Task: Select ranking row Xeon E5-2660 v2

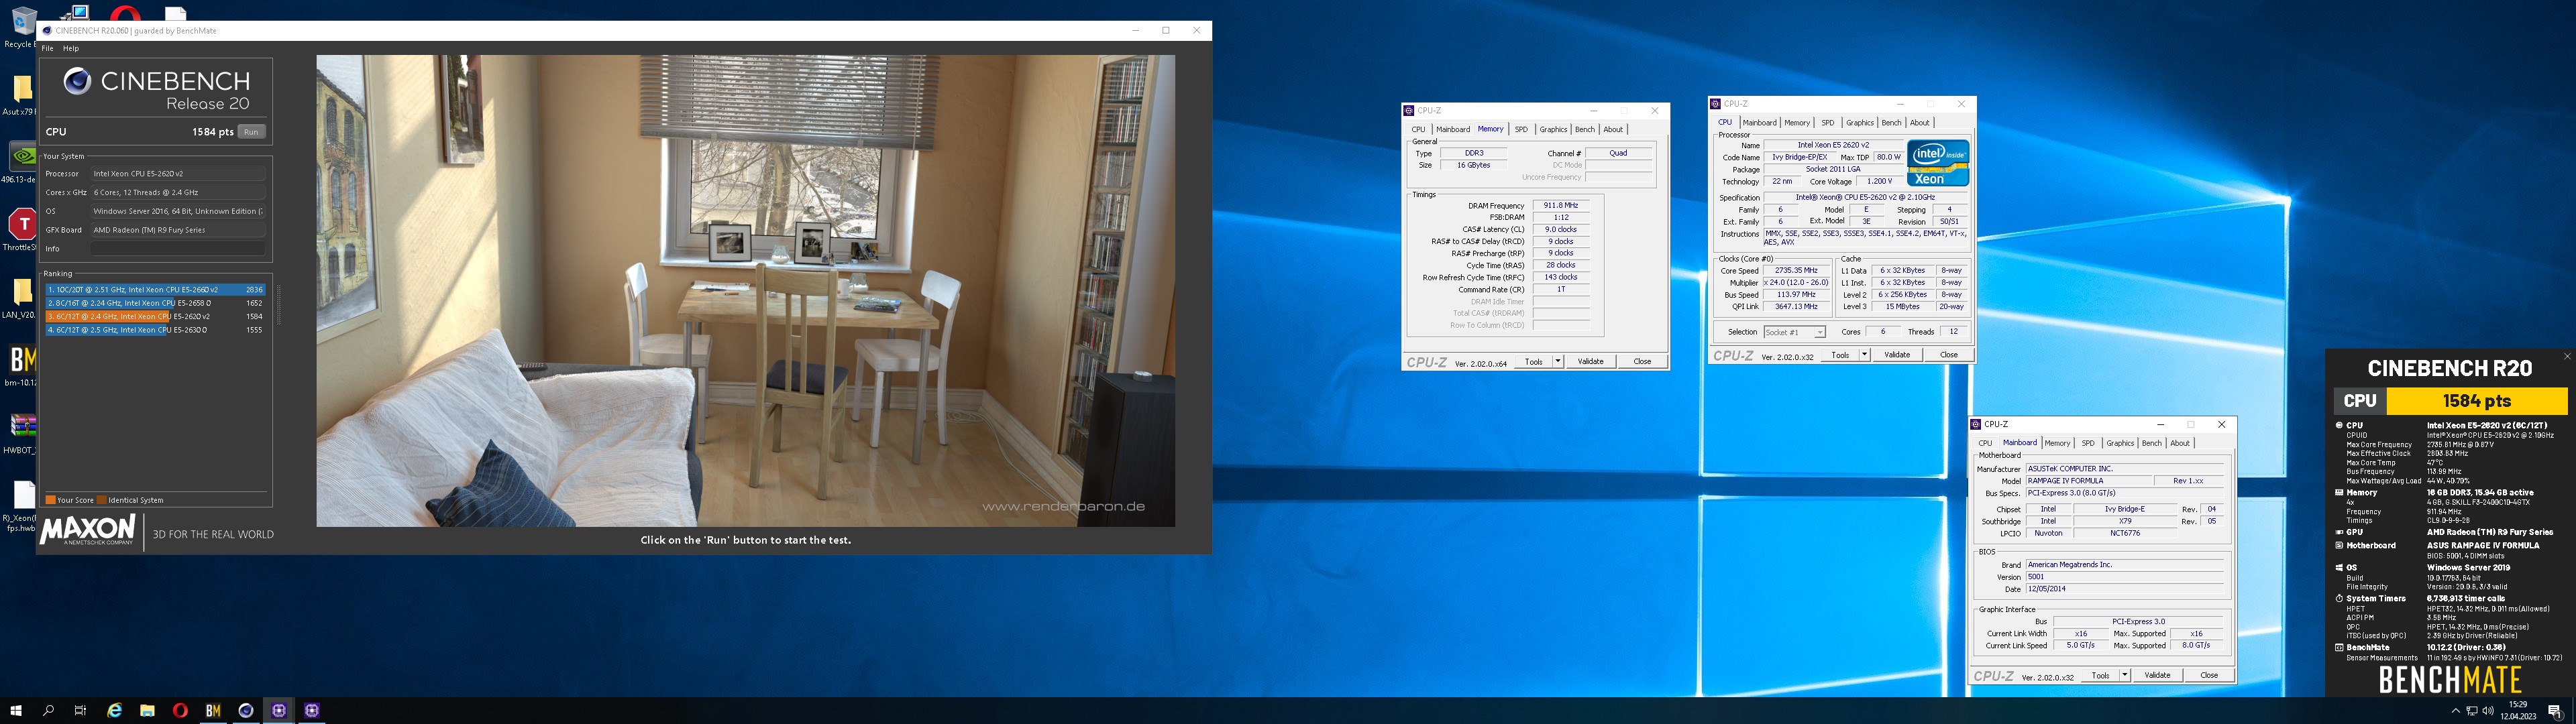Action: [x=155, y=290]
